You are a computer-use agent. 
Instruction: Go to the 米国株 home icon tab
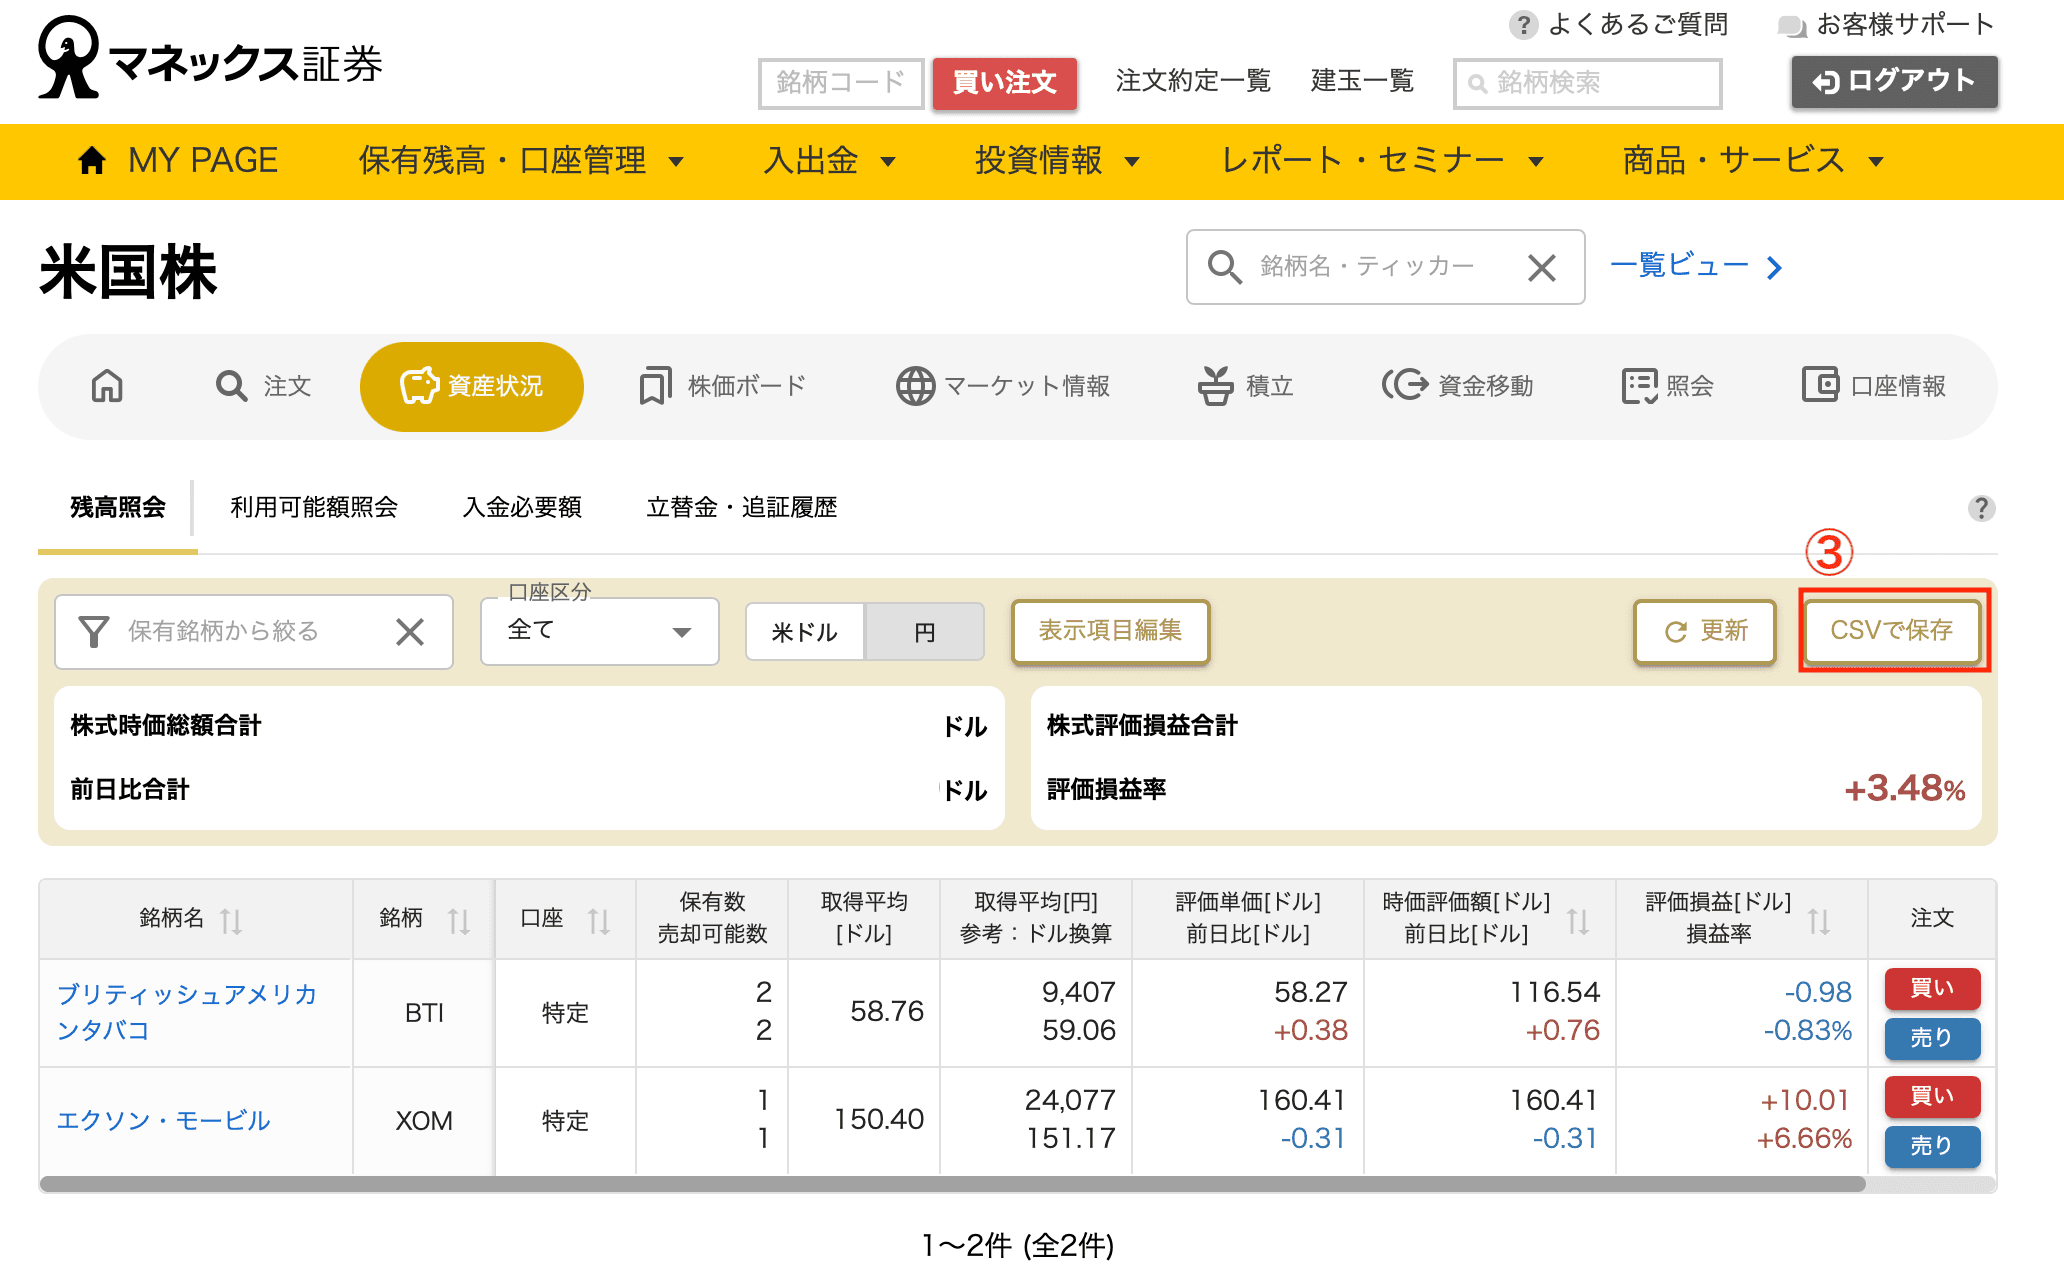(107, 386)
